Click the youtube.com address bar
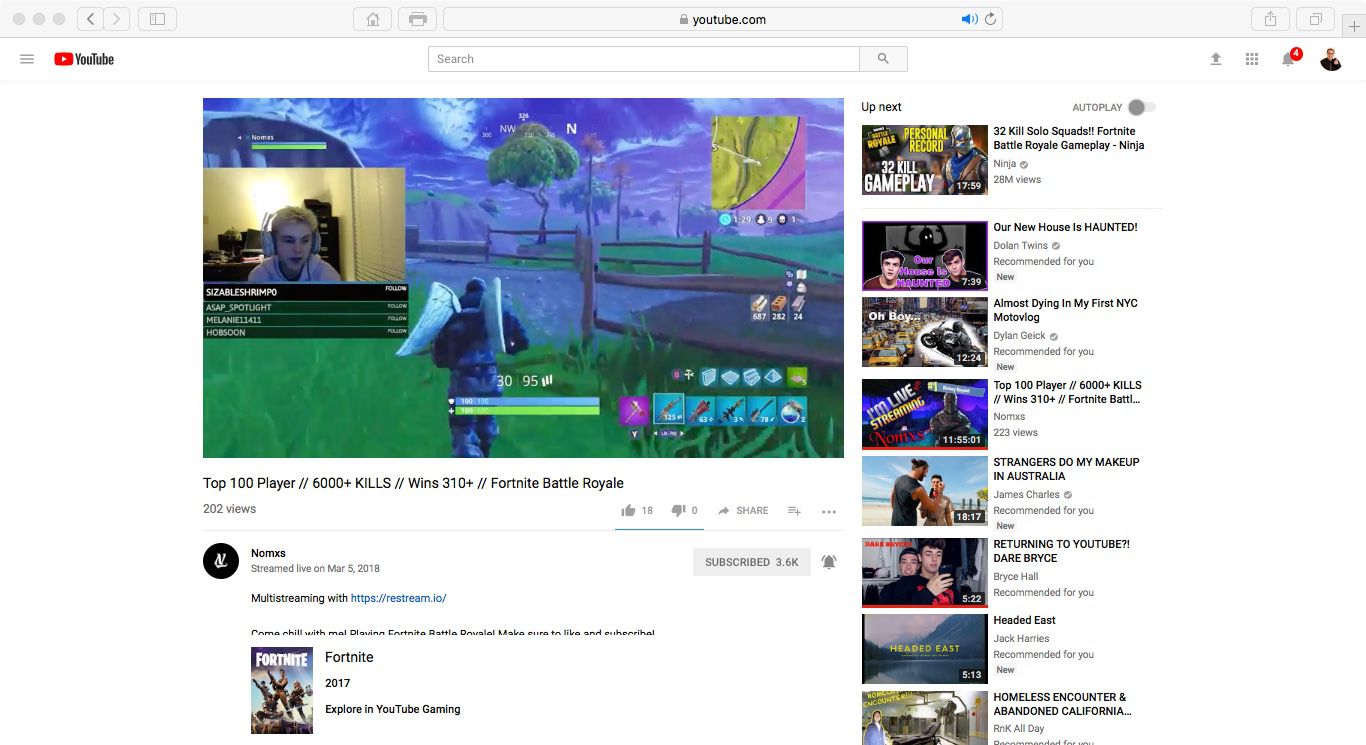The height and width of the screenshot is (745, 1366). click(722, 19)
